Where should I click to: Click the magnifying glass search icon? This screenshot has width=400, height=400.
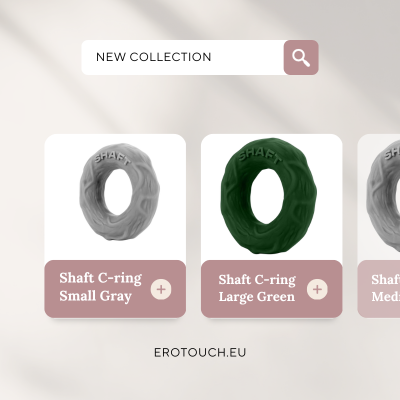point(301,58)
